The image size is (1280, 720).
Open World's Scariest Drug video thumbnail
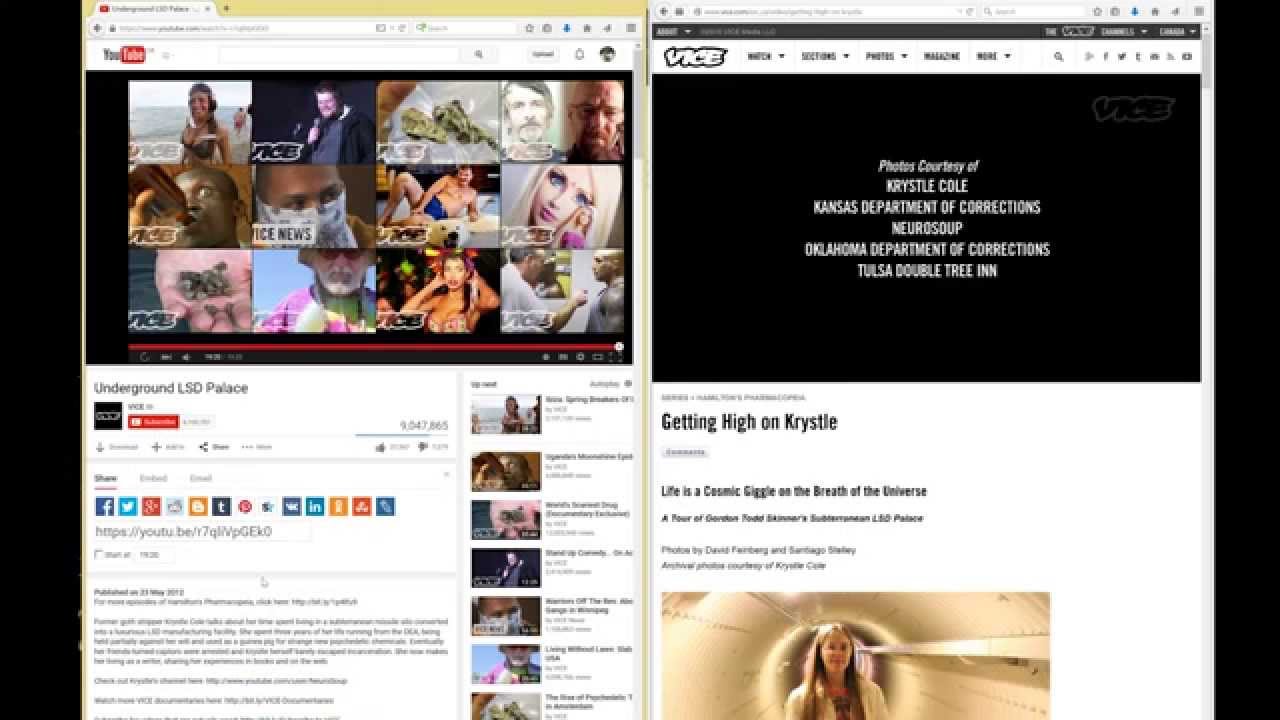(506, 520)
